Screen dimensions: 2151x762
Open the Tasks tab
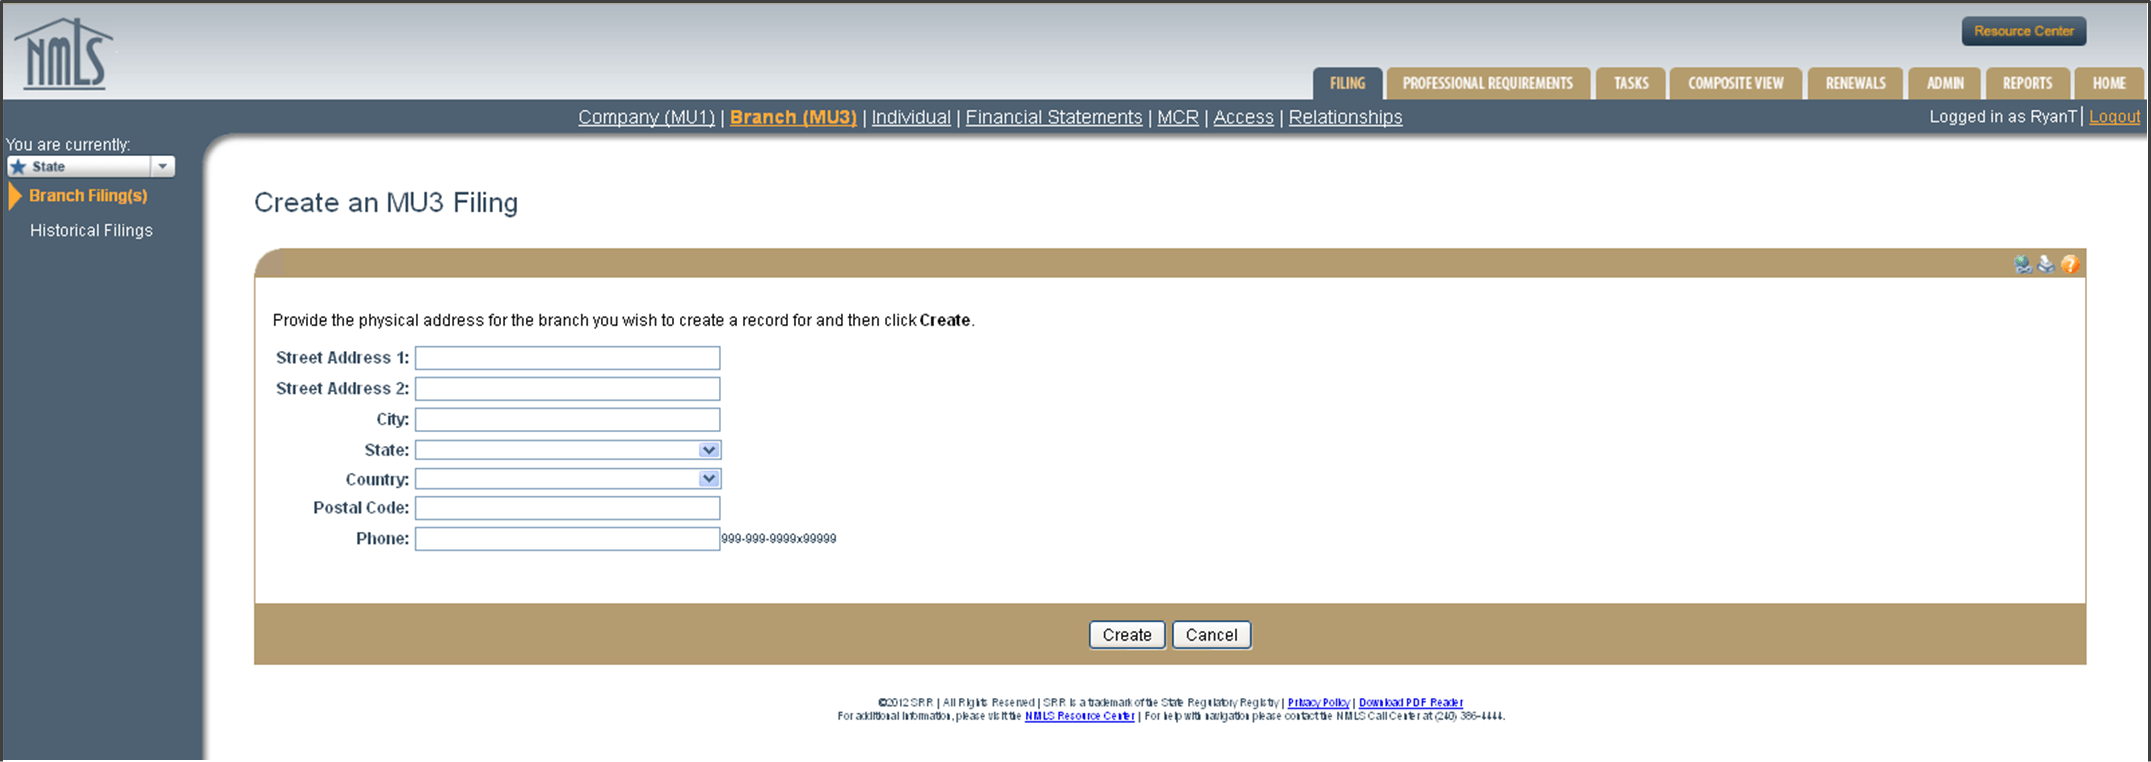1631,83
